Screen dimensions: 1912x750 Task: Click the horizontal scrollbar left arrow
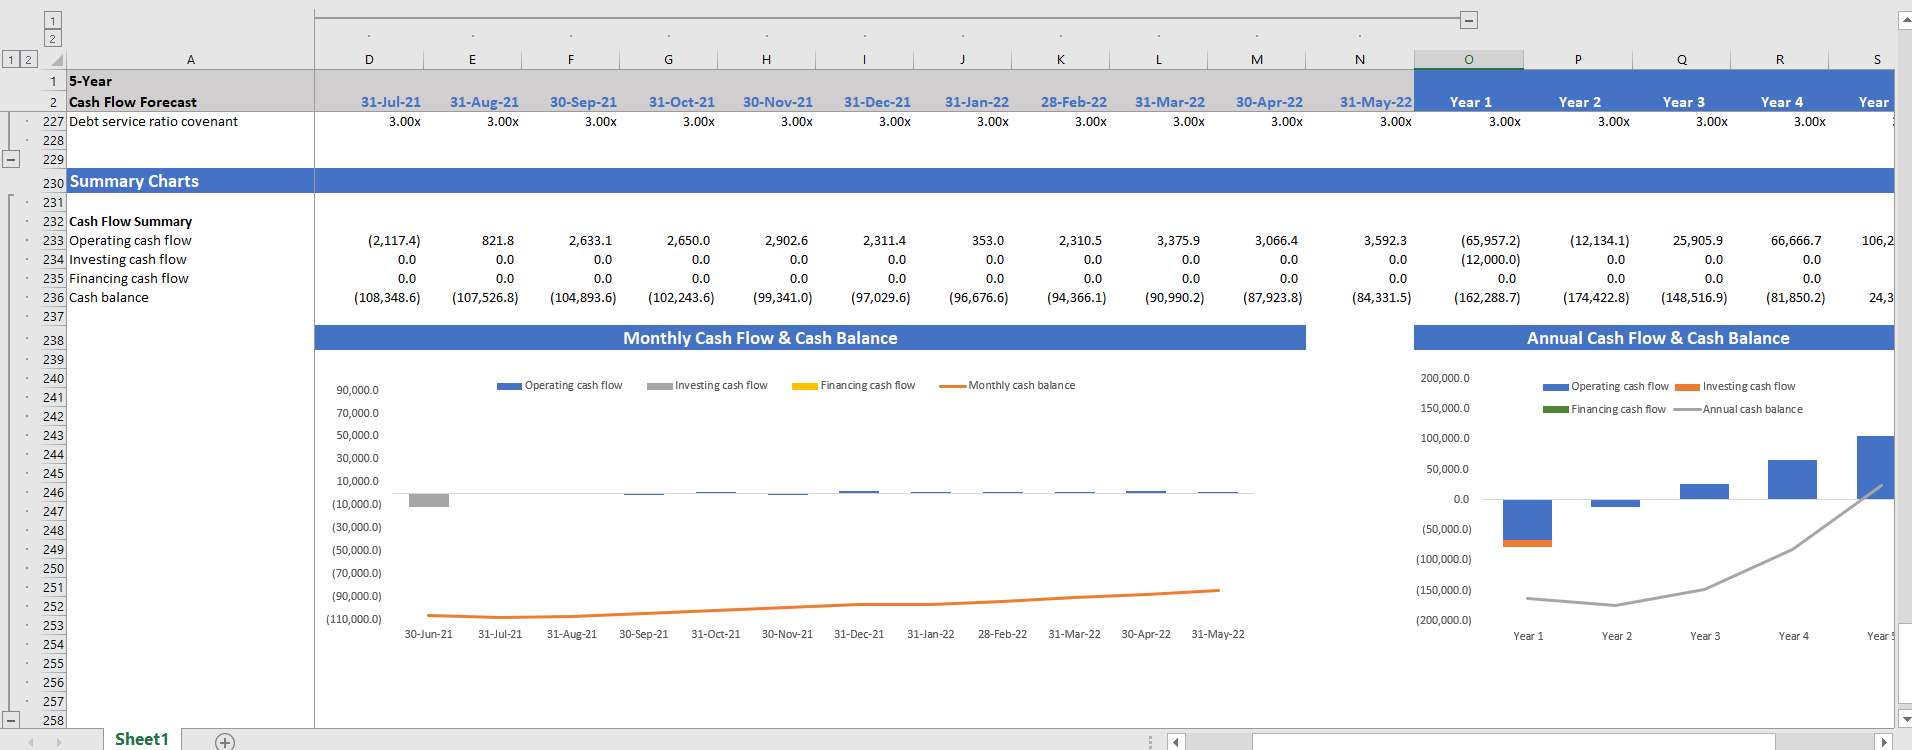coord(1177,742)
